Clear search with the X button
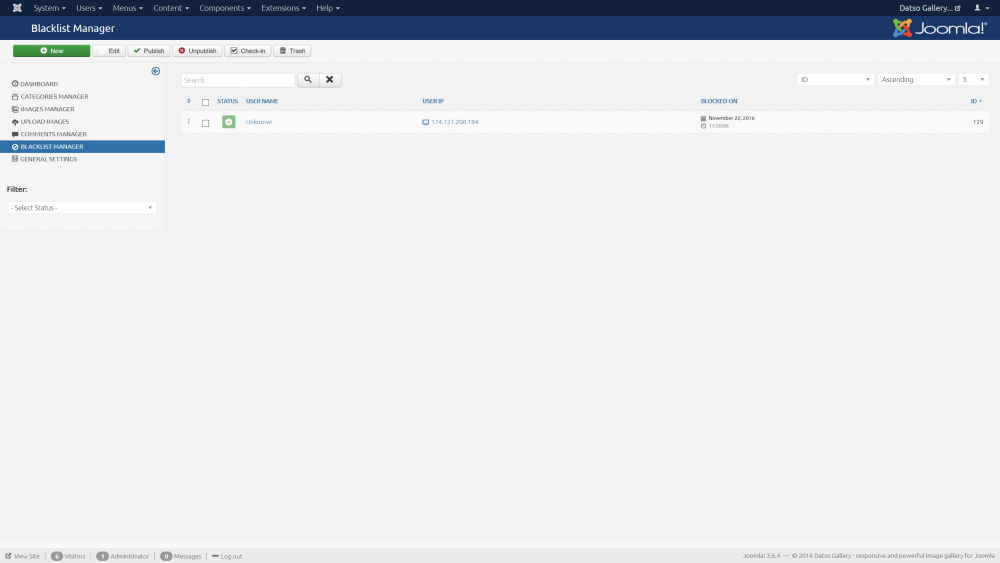Image resolution: width=1000 pixels, height=563 pixels. [x=330, y=80]
